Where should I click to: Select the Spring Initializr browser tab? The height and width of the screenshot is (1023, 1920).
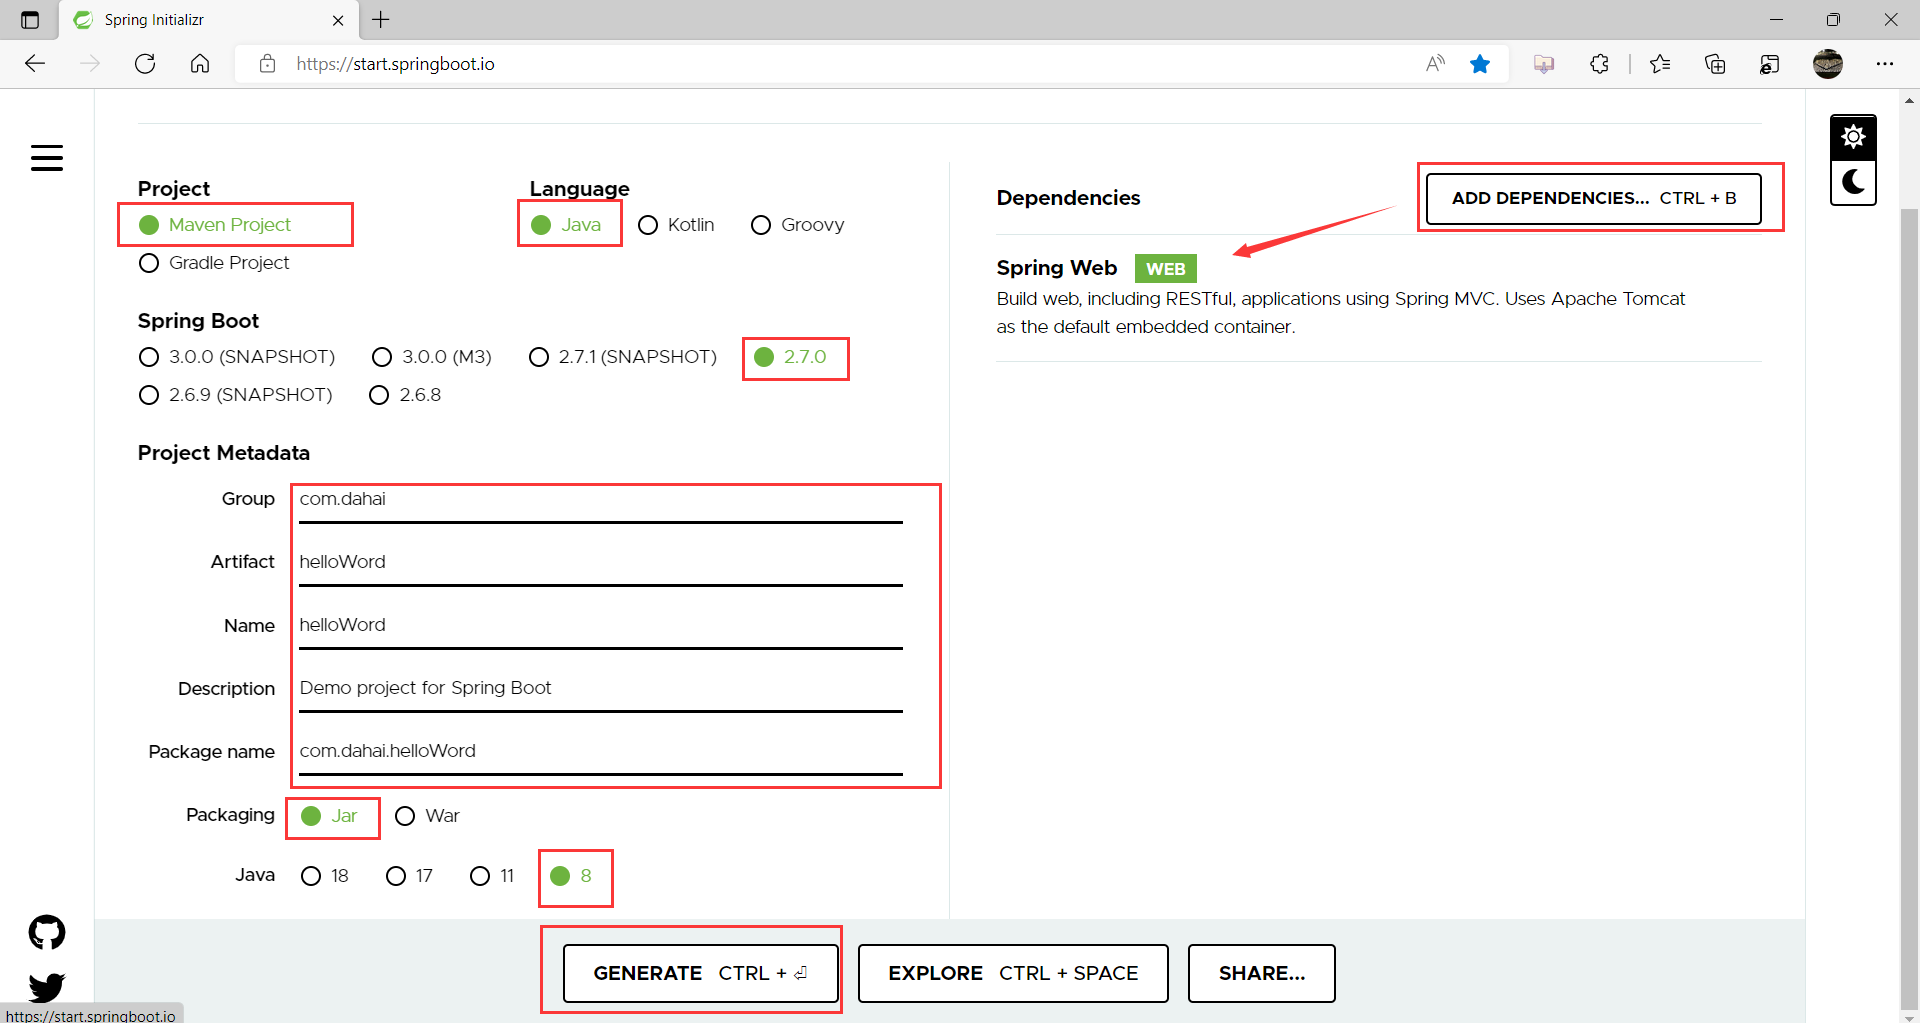point(208,20)
